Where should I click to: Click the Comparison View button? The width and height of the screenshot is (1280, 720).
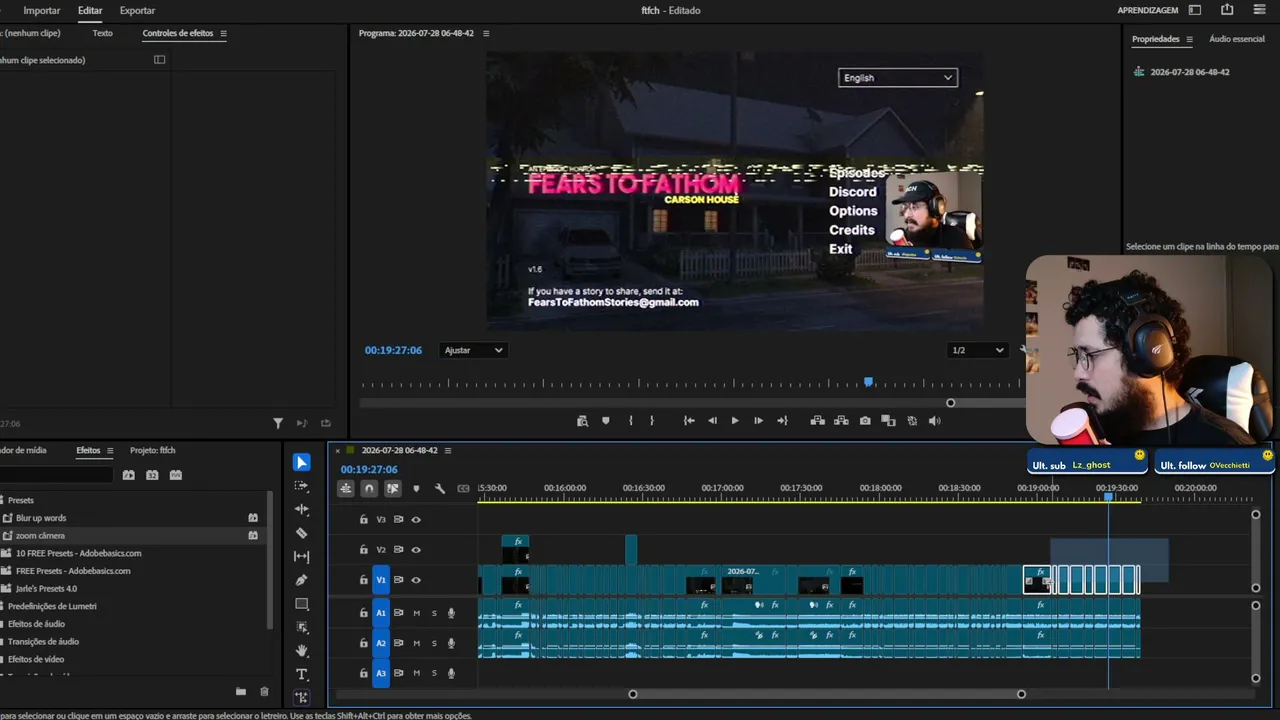point(888,421)
